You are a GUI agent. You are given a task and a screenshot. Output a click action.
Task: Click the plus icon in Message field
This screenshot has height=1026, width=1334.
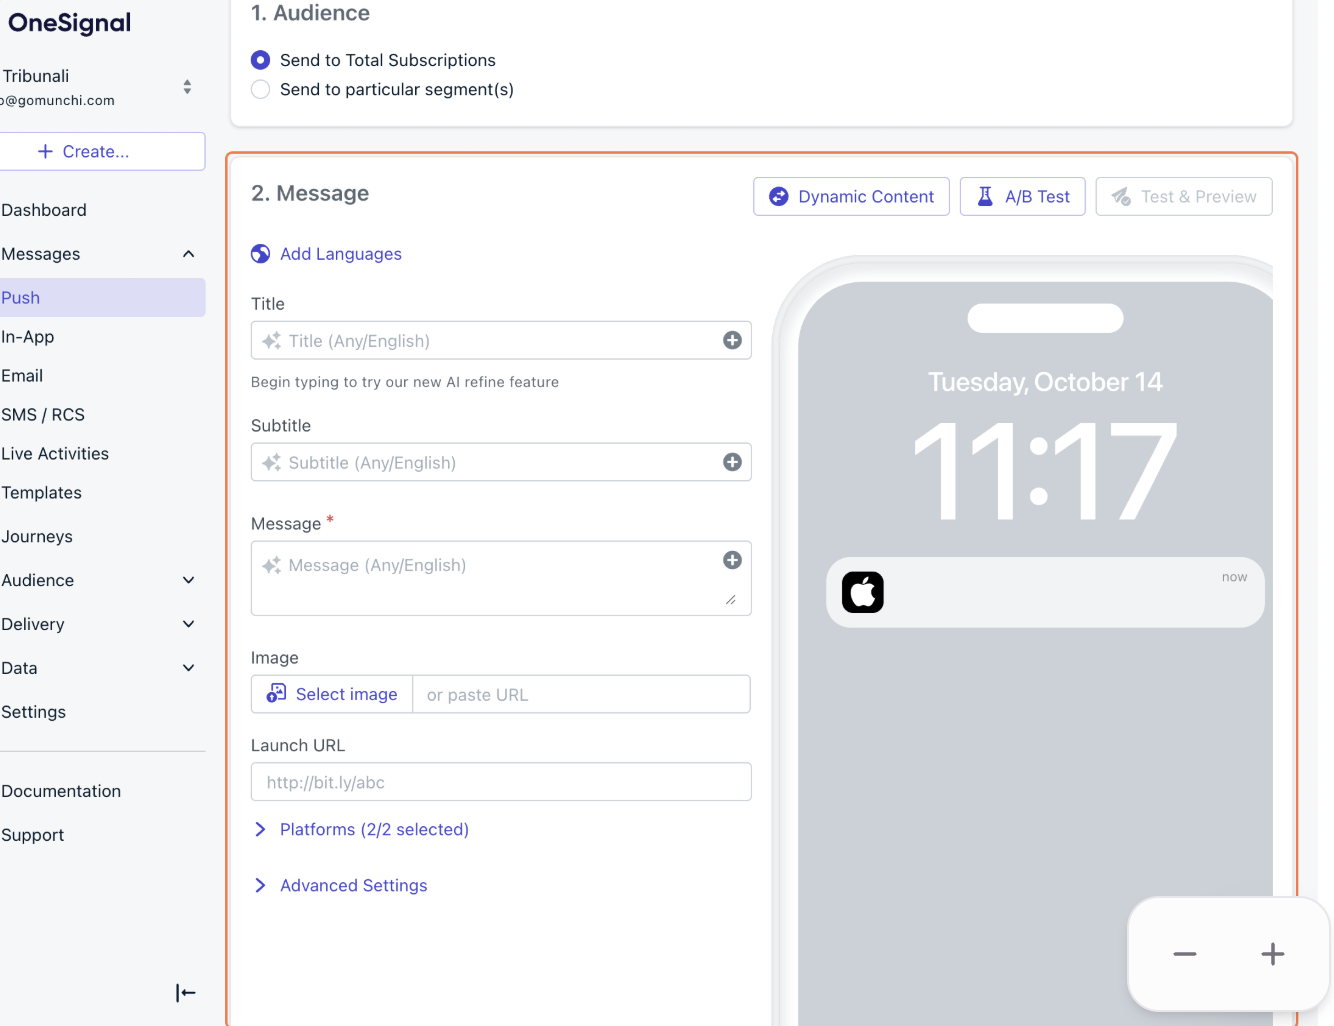click(733, 560)
